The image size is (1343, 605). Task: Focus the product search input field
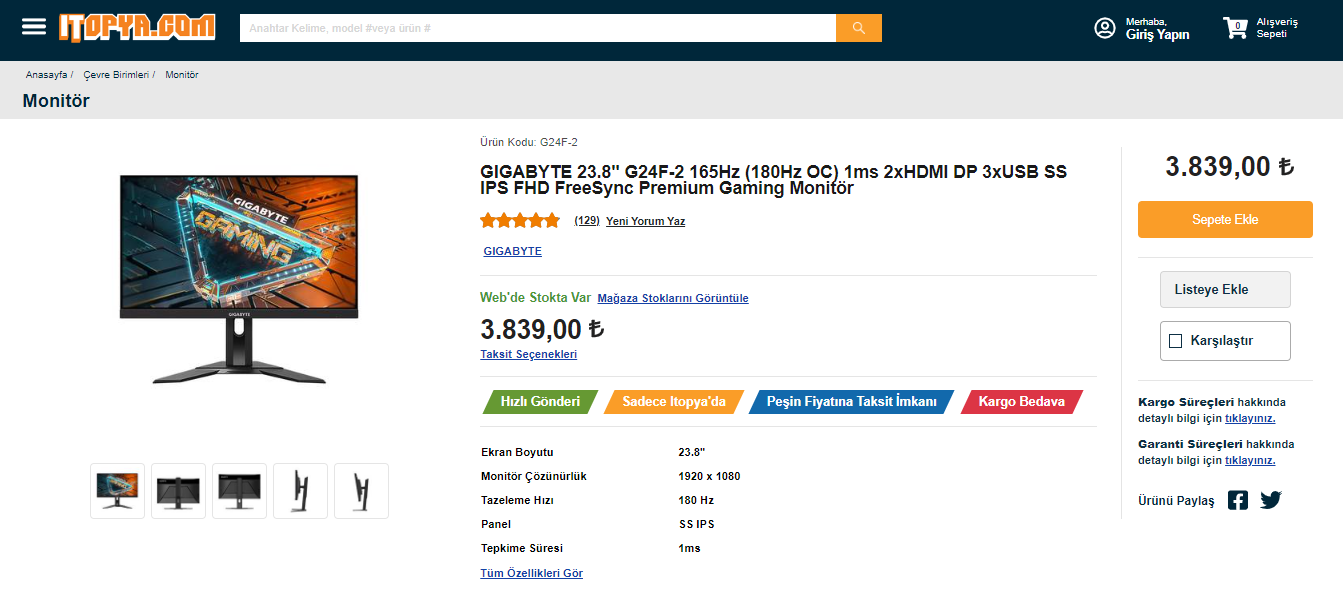tap(537, 28)
